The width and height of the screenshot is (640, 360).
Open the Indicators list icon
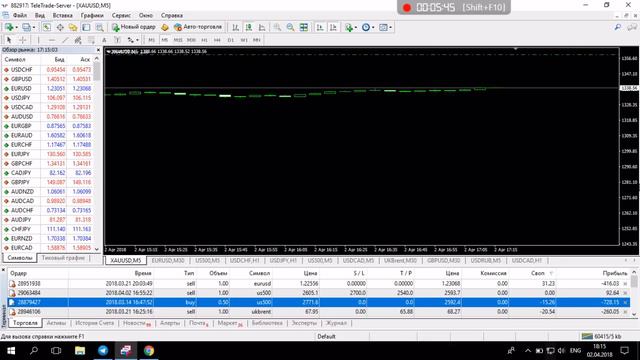tap(349, 27)
